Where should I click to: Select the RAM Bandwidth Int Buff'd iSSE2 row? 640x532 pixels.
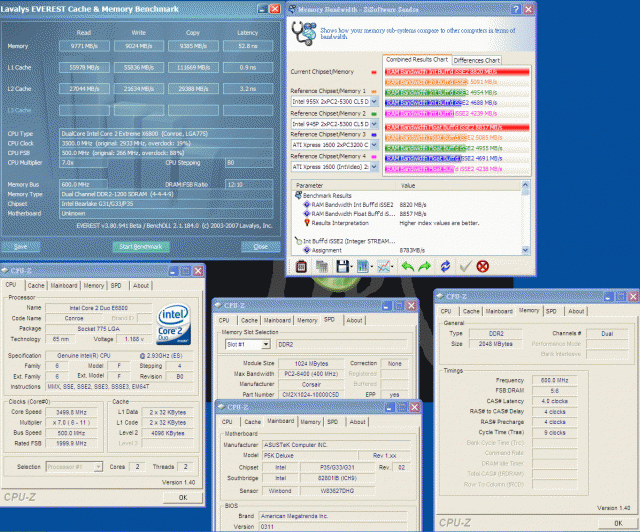point(353,205)
